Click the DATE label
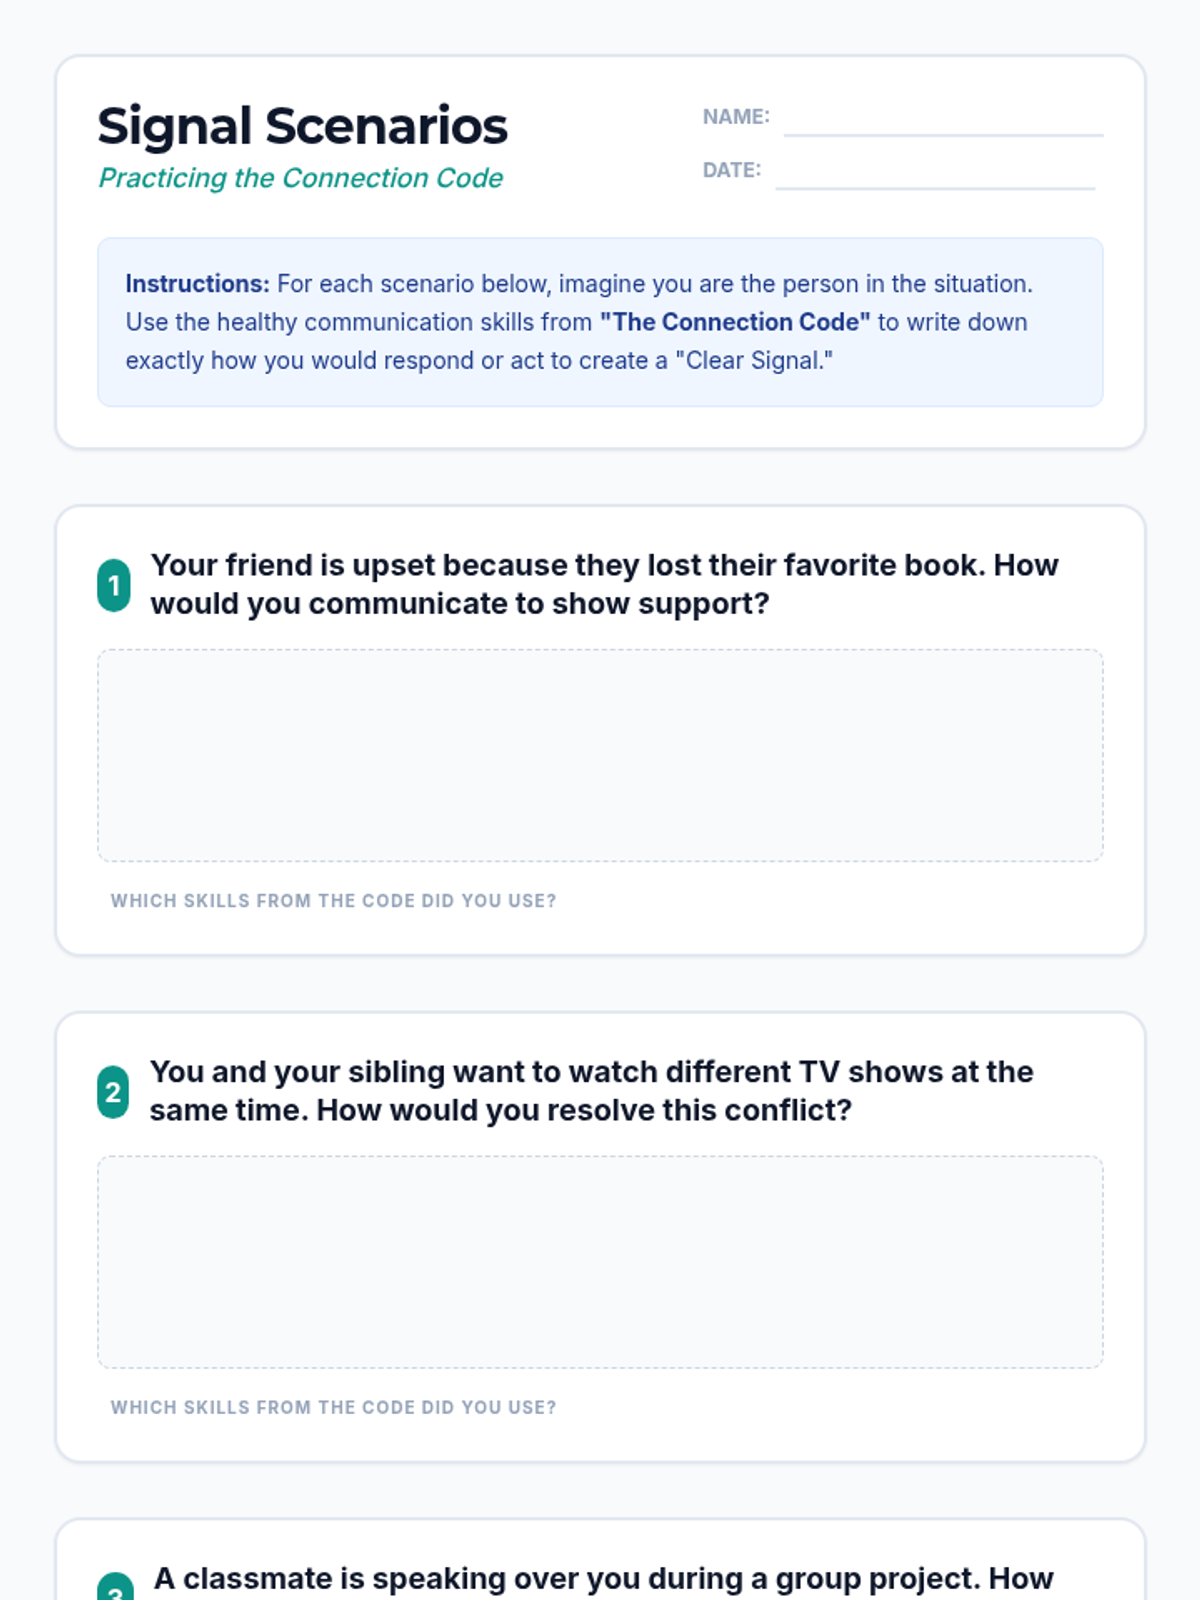Viewport: 1200px width, 1600px height. [x=732, y=170]
